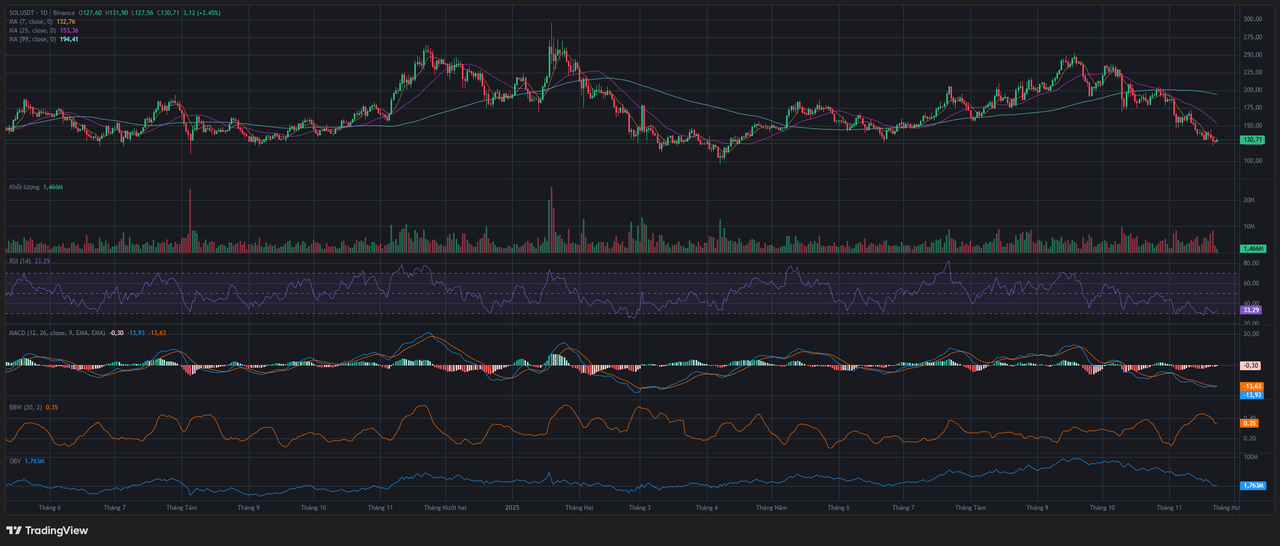
Task: Click 80.00 on the RSI axis
Action: pos(1251,263)
